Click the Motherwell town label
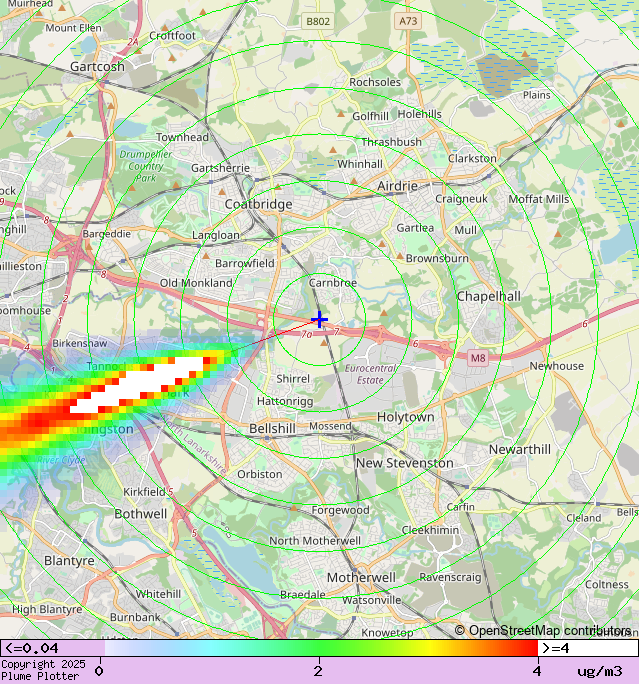Viewport: 639px width, 684px height. click(x=361, y=578)
